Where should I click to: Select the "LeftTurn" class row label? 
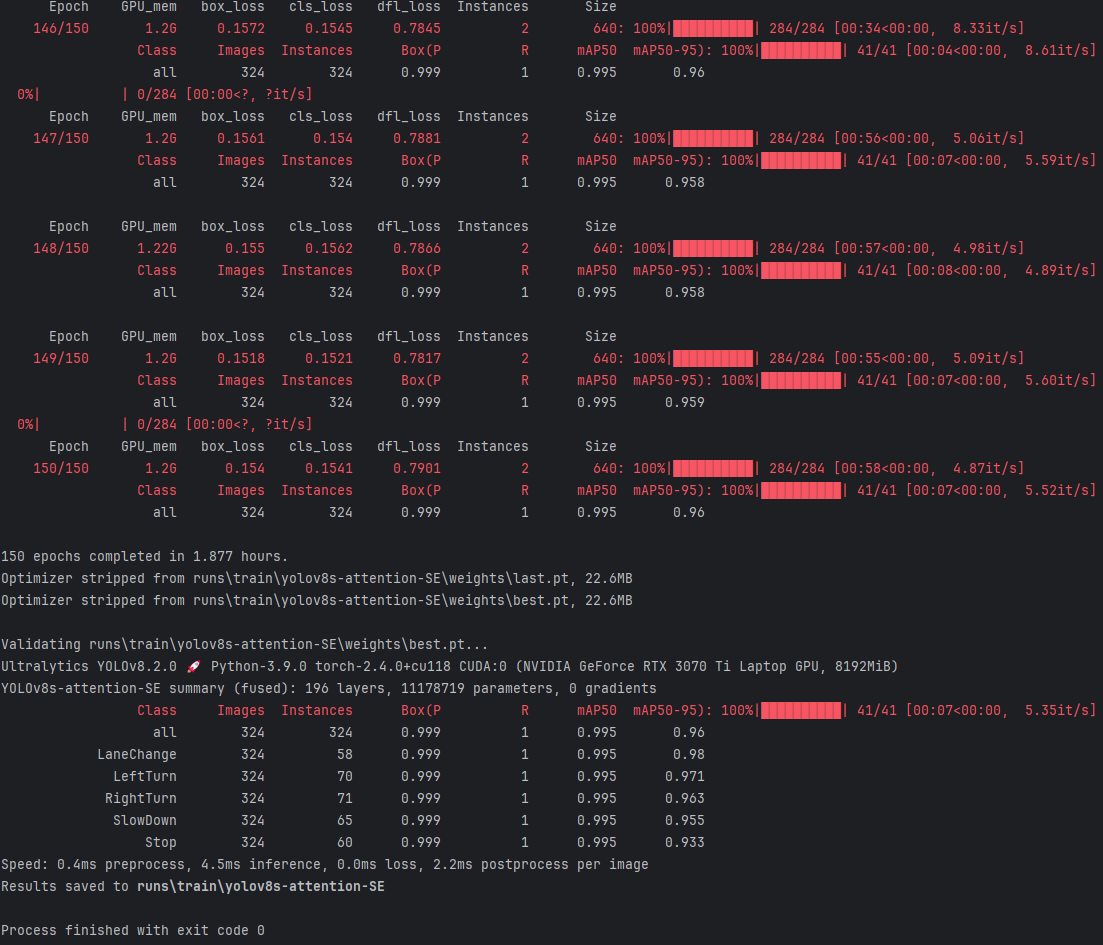(145, 777)
